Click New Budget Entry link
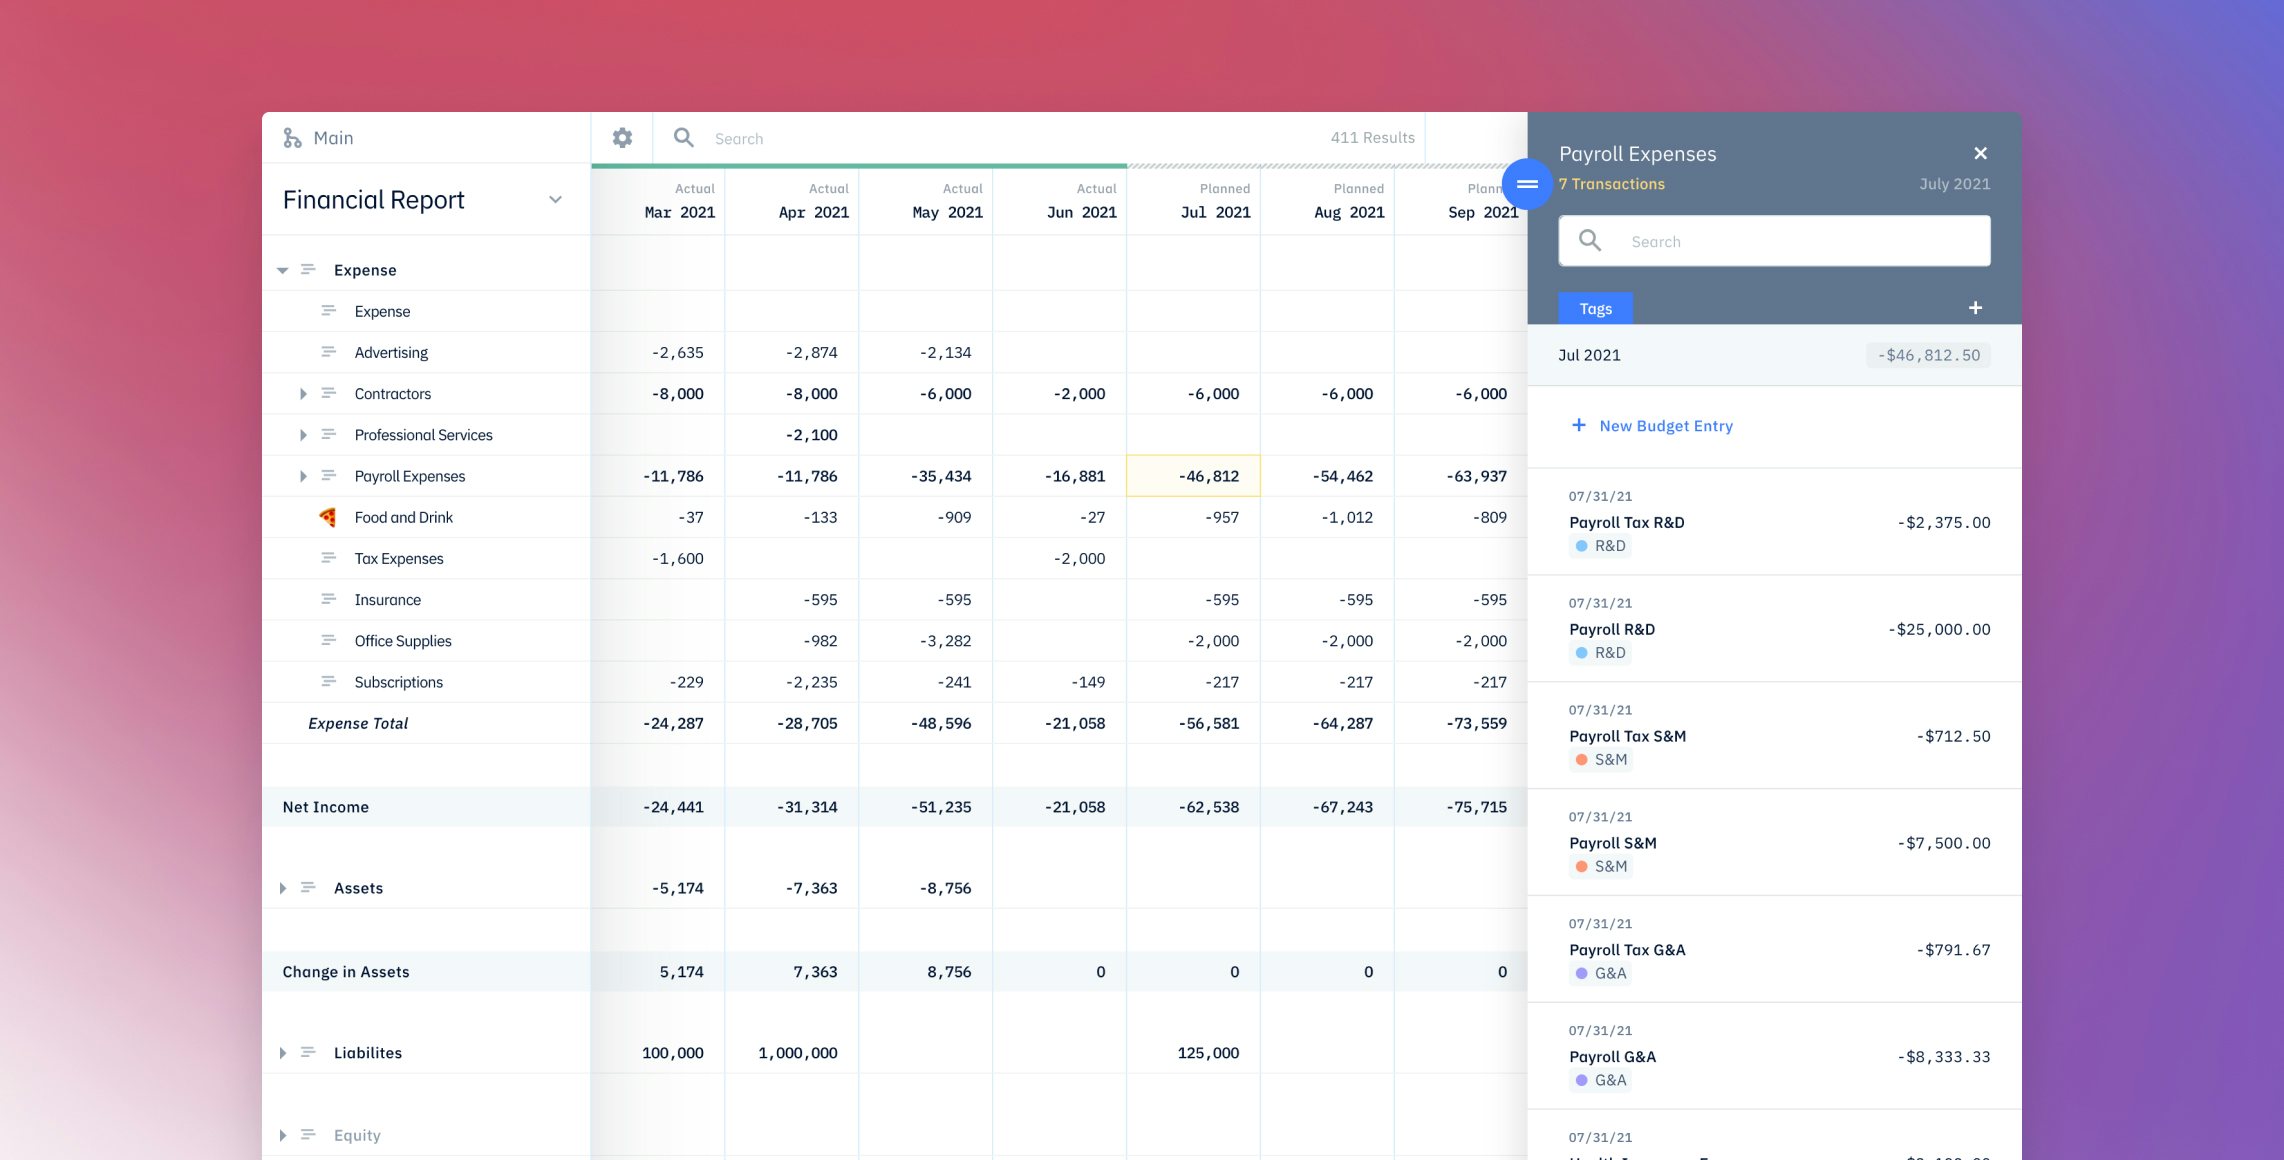2284x1160 pixels. pos(1665,426)
